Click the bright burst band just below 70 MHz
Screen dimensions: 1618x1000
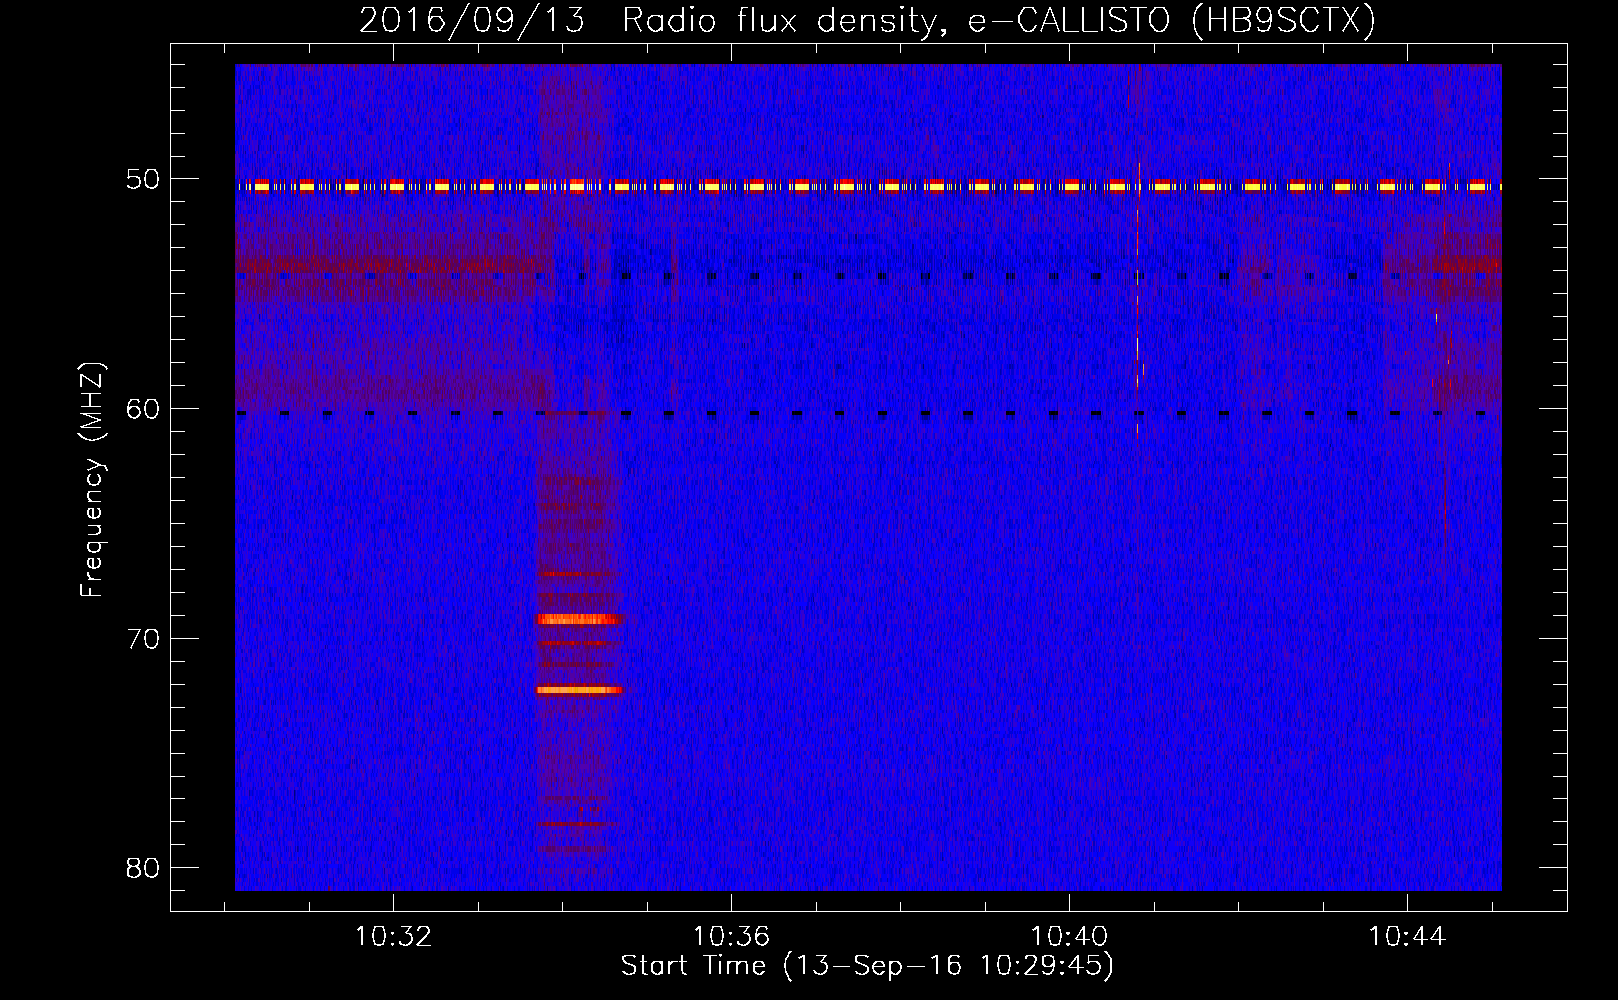tap(579, 619)
